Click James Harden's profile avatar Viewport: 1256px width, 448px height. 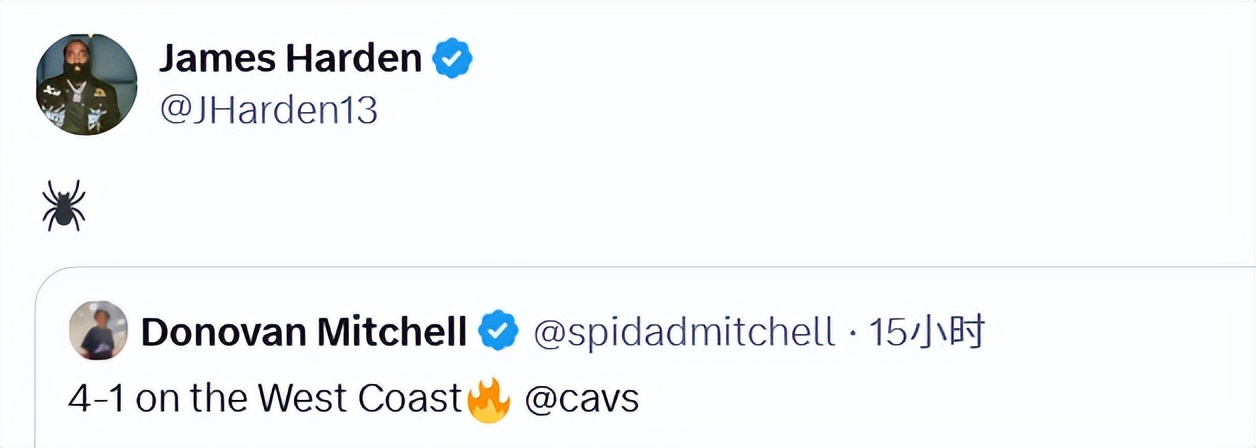(86, 84)
